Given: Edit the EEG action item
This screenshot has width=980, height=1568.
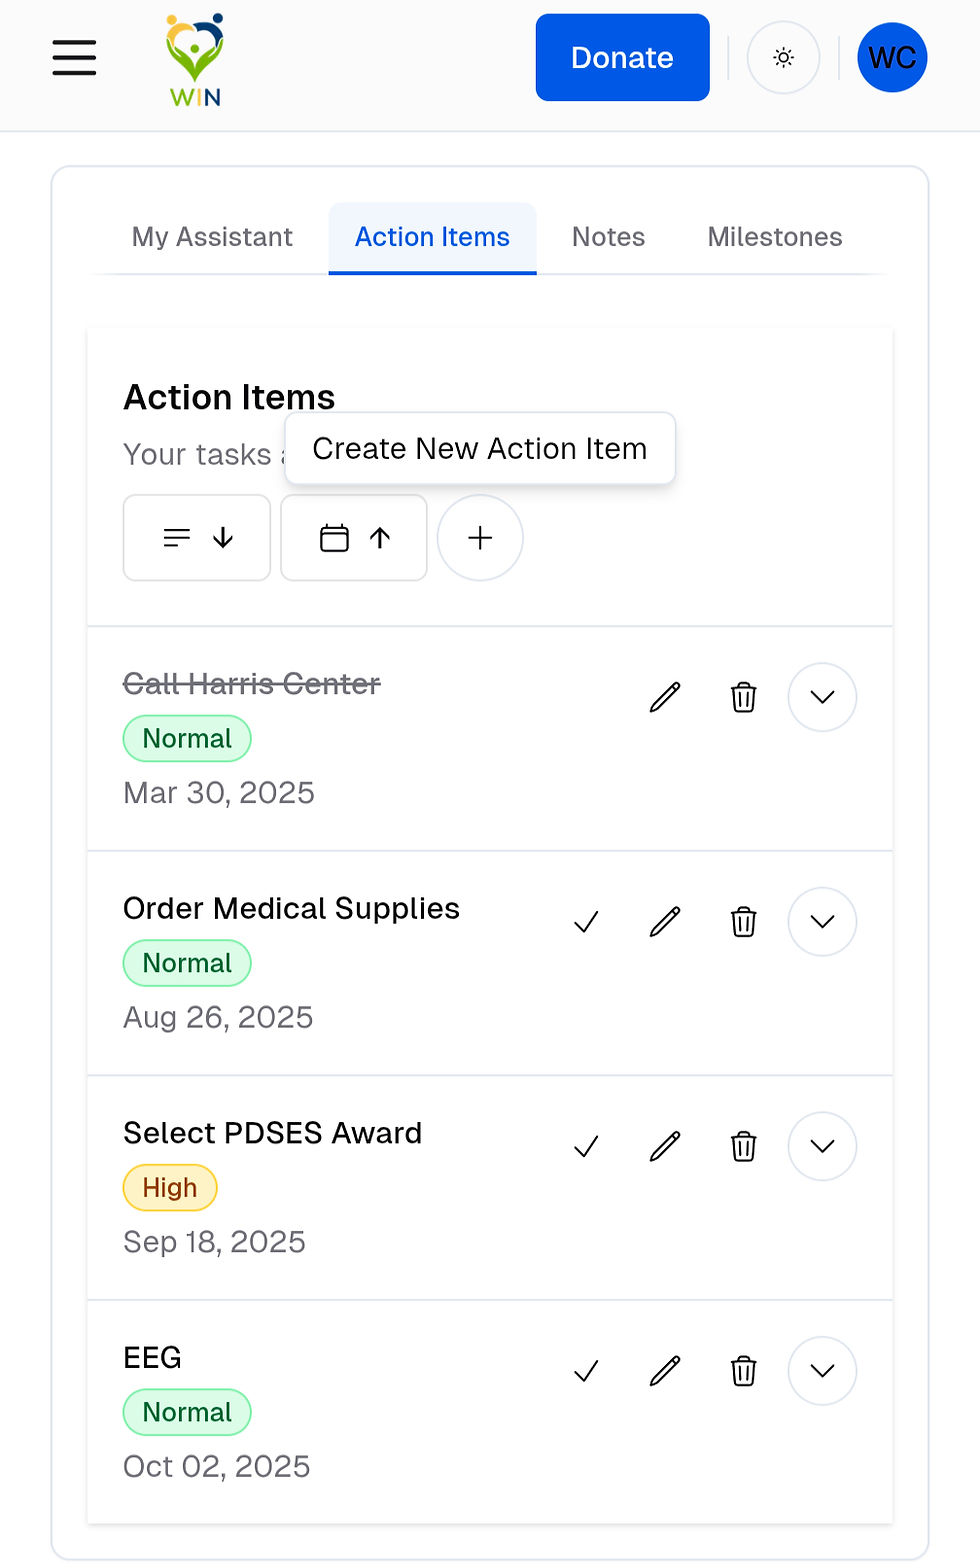Looking at the screenshot, I should click(x=665, y=1371).
